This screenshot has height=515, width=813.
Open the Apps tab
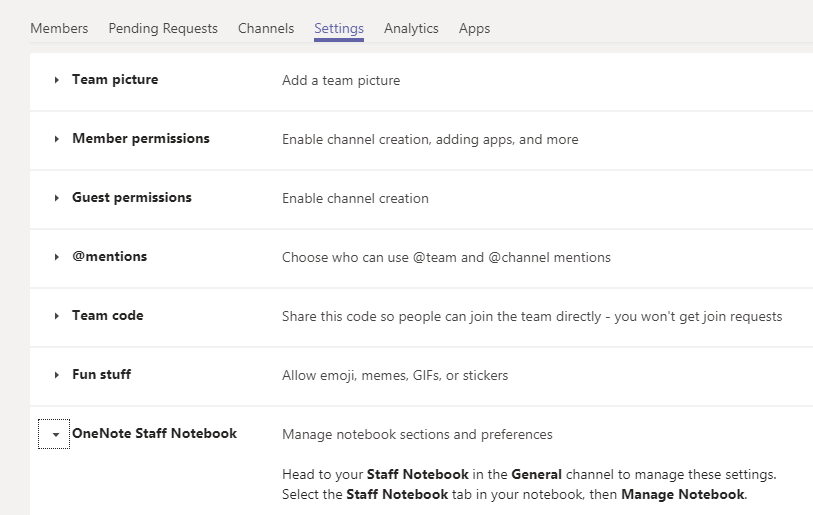pyautogui.click(x=474, y=28)
